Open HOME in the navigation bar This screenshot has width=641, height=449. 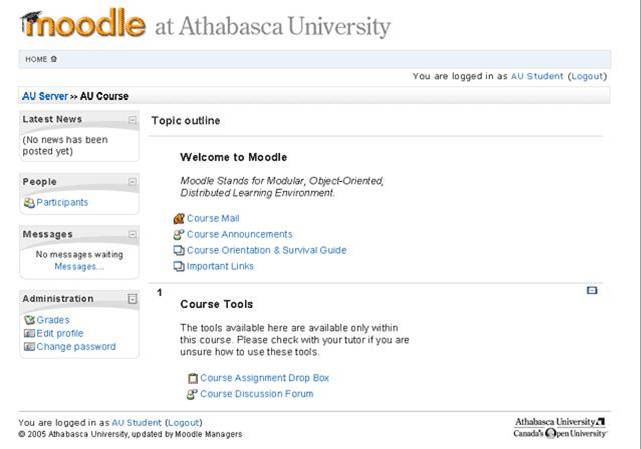click(36, 59)
